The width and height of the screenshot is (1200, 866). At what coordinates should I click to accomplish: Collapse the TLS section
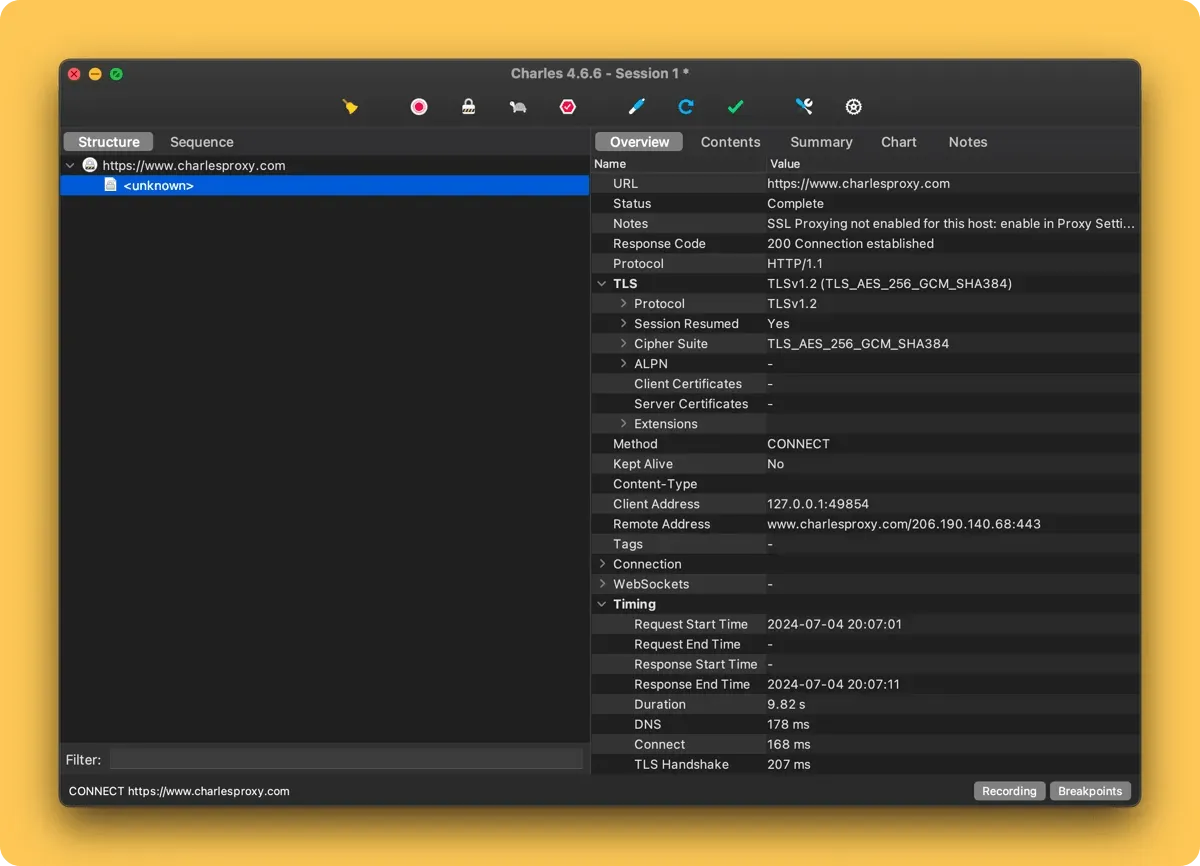pos(602,284)
